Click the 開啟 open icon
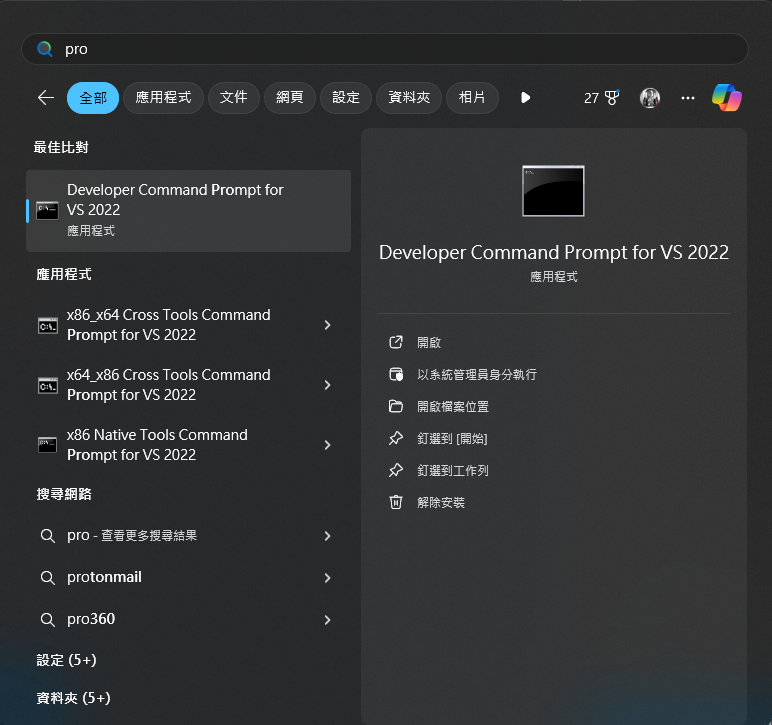This screenshot has height=725, width=772. coord(396,342)
